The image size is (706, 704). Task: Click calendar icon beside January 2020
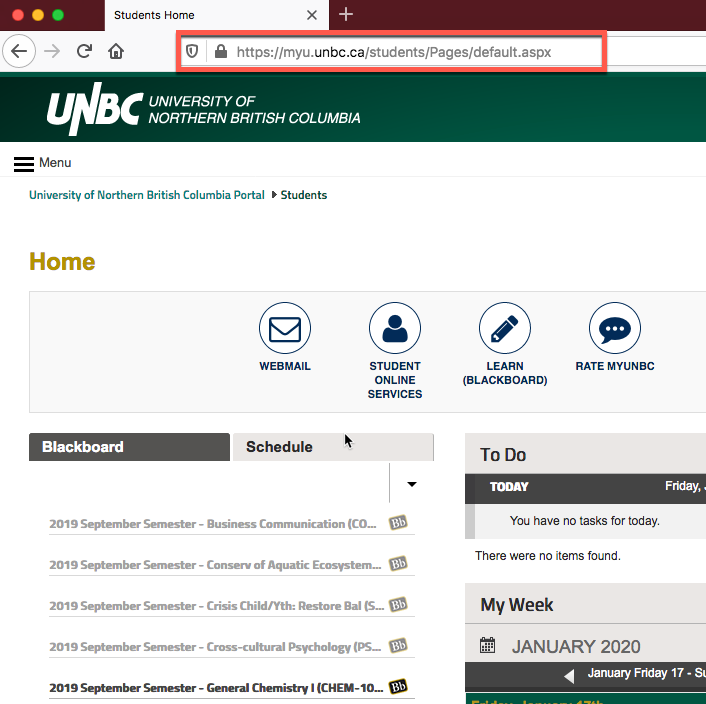click(x=487, y=646)
